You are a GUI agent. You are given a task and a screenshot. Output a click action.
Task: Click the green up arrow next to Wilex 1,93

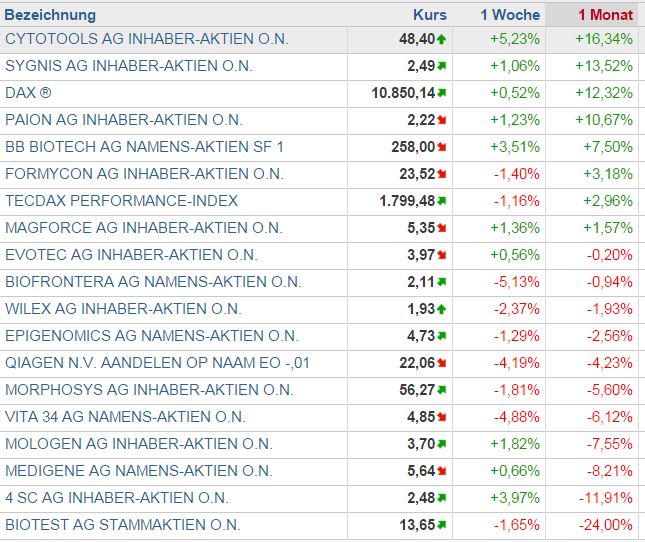point(441,309)
